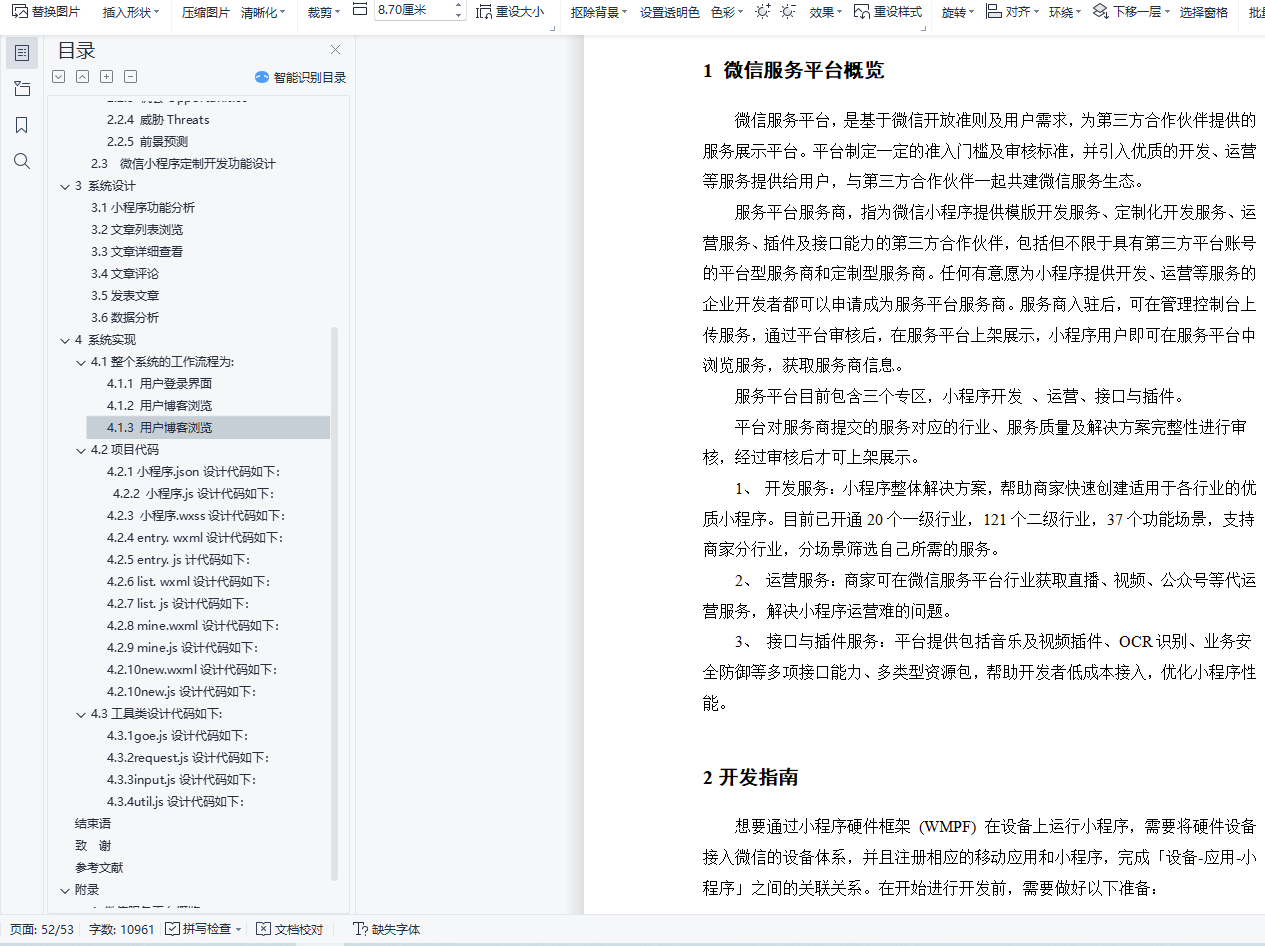Open the 色彩 color dropdown
Viewport: 1265px width, 946px height.
click(726, 12)
